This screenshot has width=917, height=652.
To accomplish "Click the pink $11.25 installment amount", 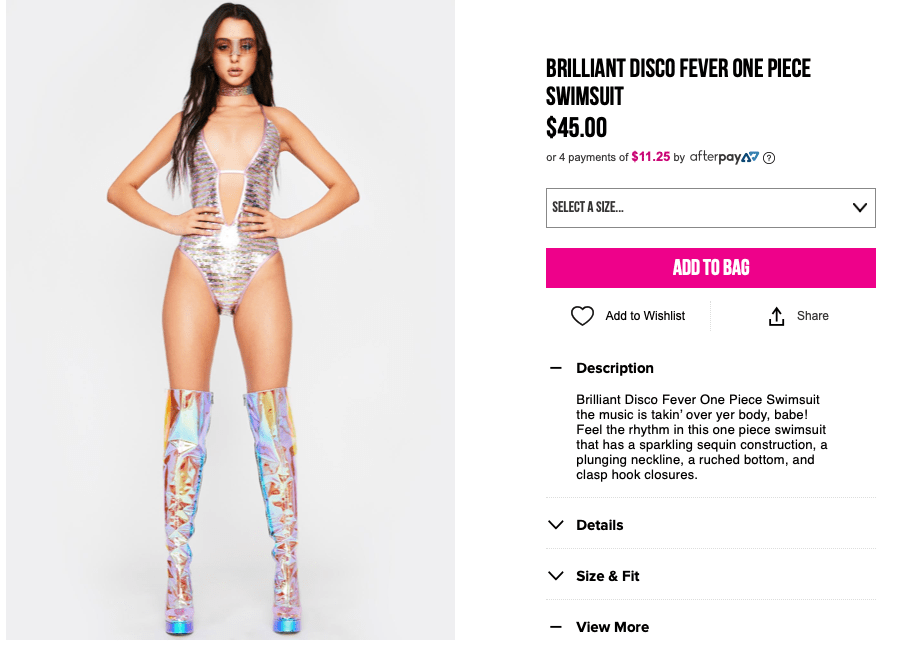I will pos(650,157).
